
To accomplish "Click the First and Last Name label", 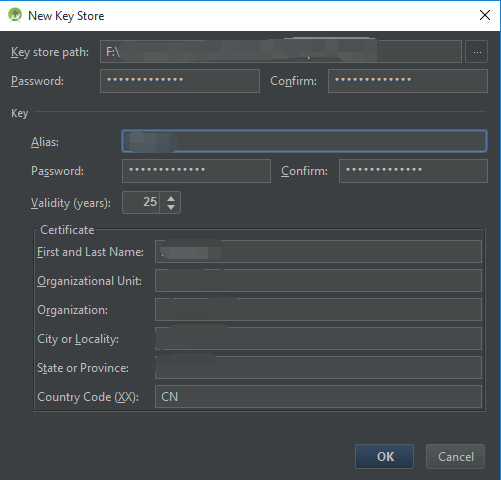I will click(x=90, y=252).
